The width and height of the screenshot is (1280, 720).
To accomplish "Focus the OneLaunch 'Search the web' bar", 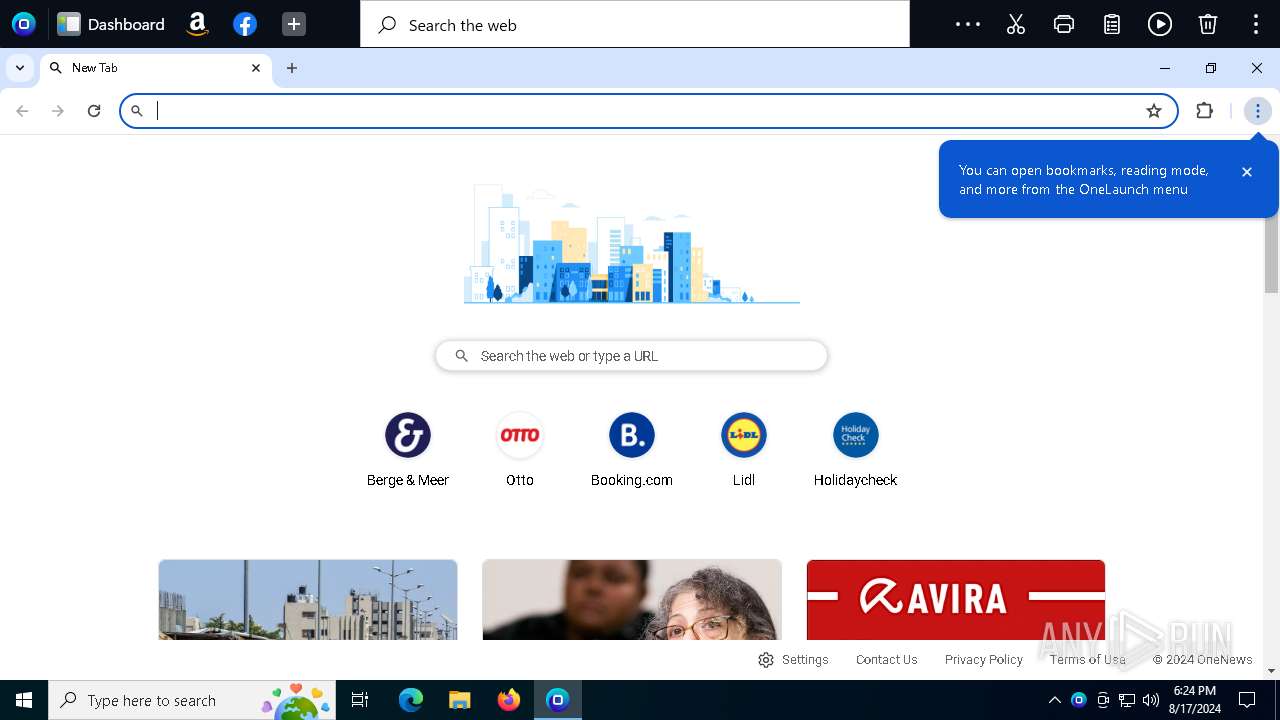I will (x=635, y=25).
